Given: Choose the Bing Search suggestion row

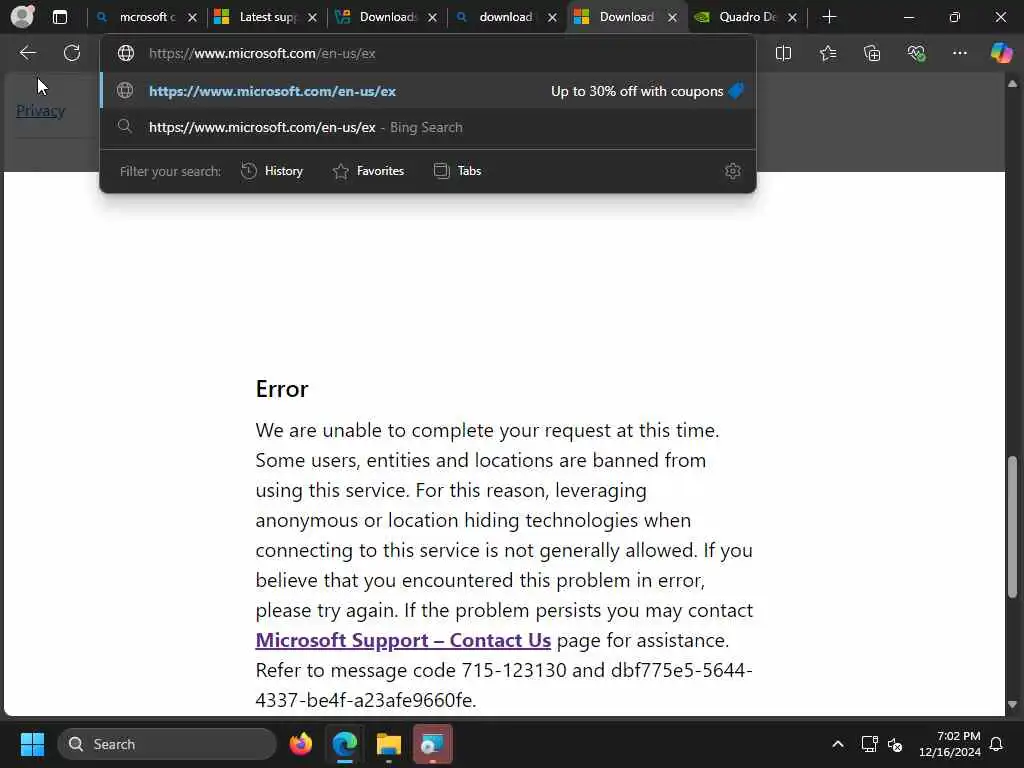Looking at the screenshot, I should (x=428, y=127).
